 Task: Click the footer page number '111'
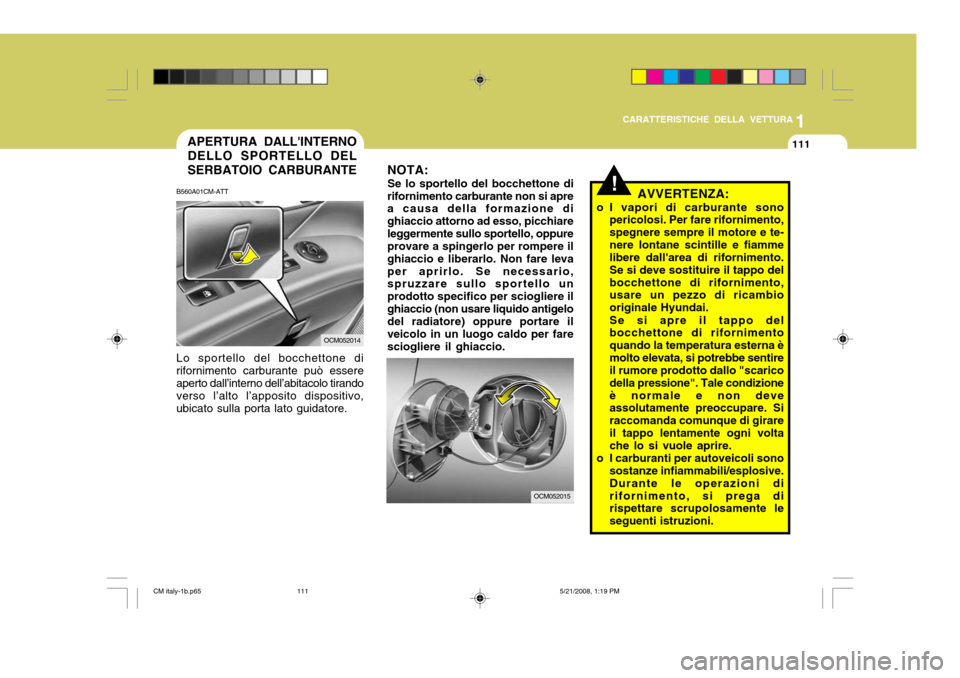pos(302,591)
